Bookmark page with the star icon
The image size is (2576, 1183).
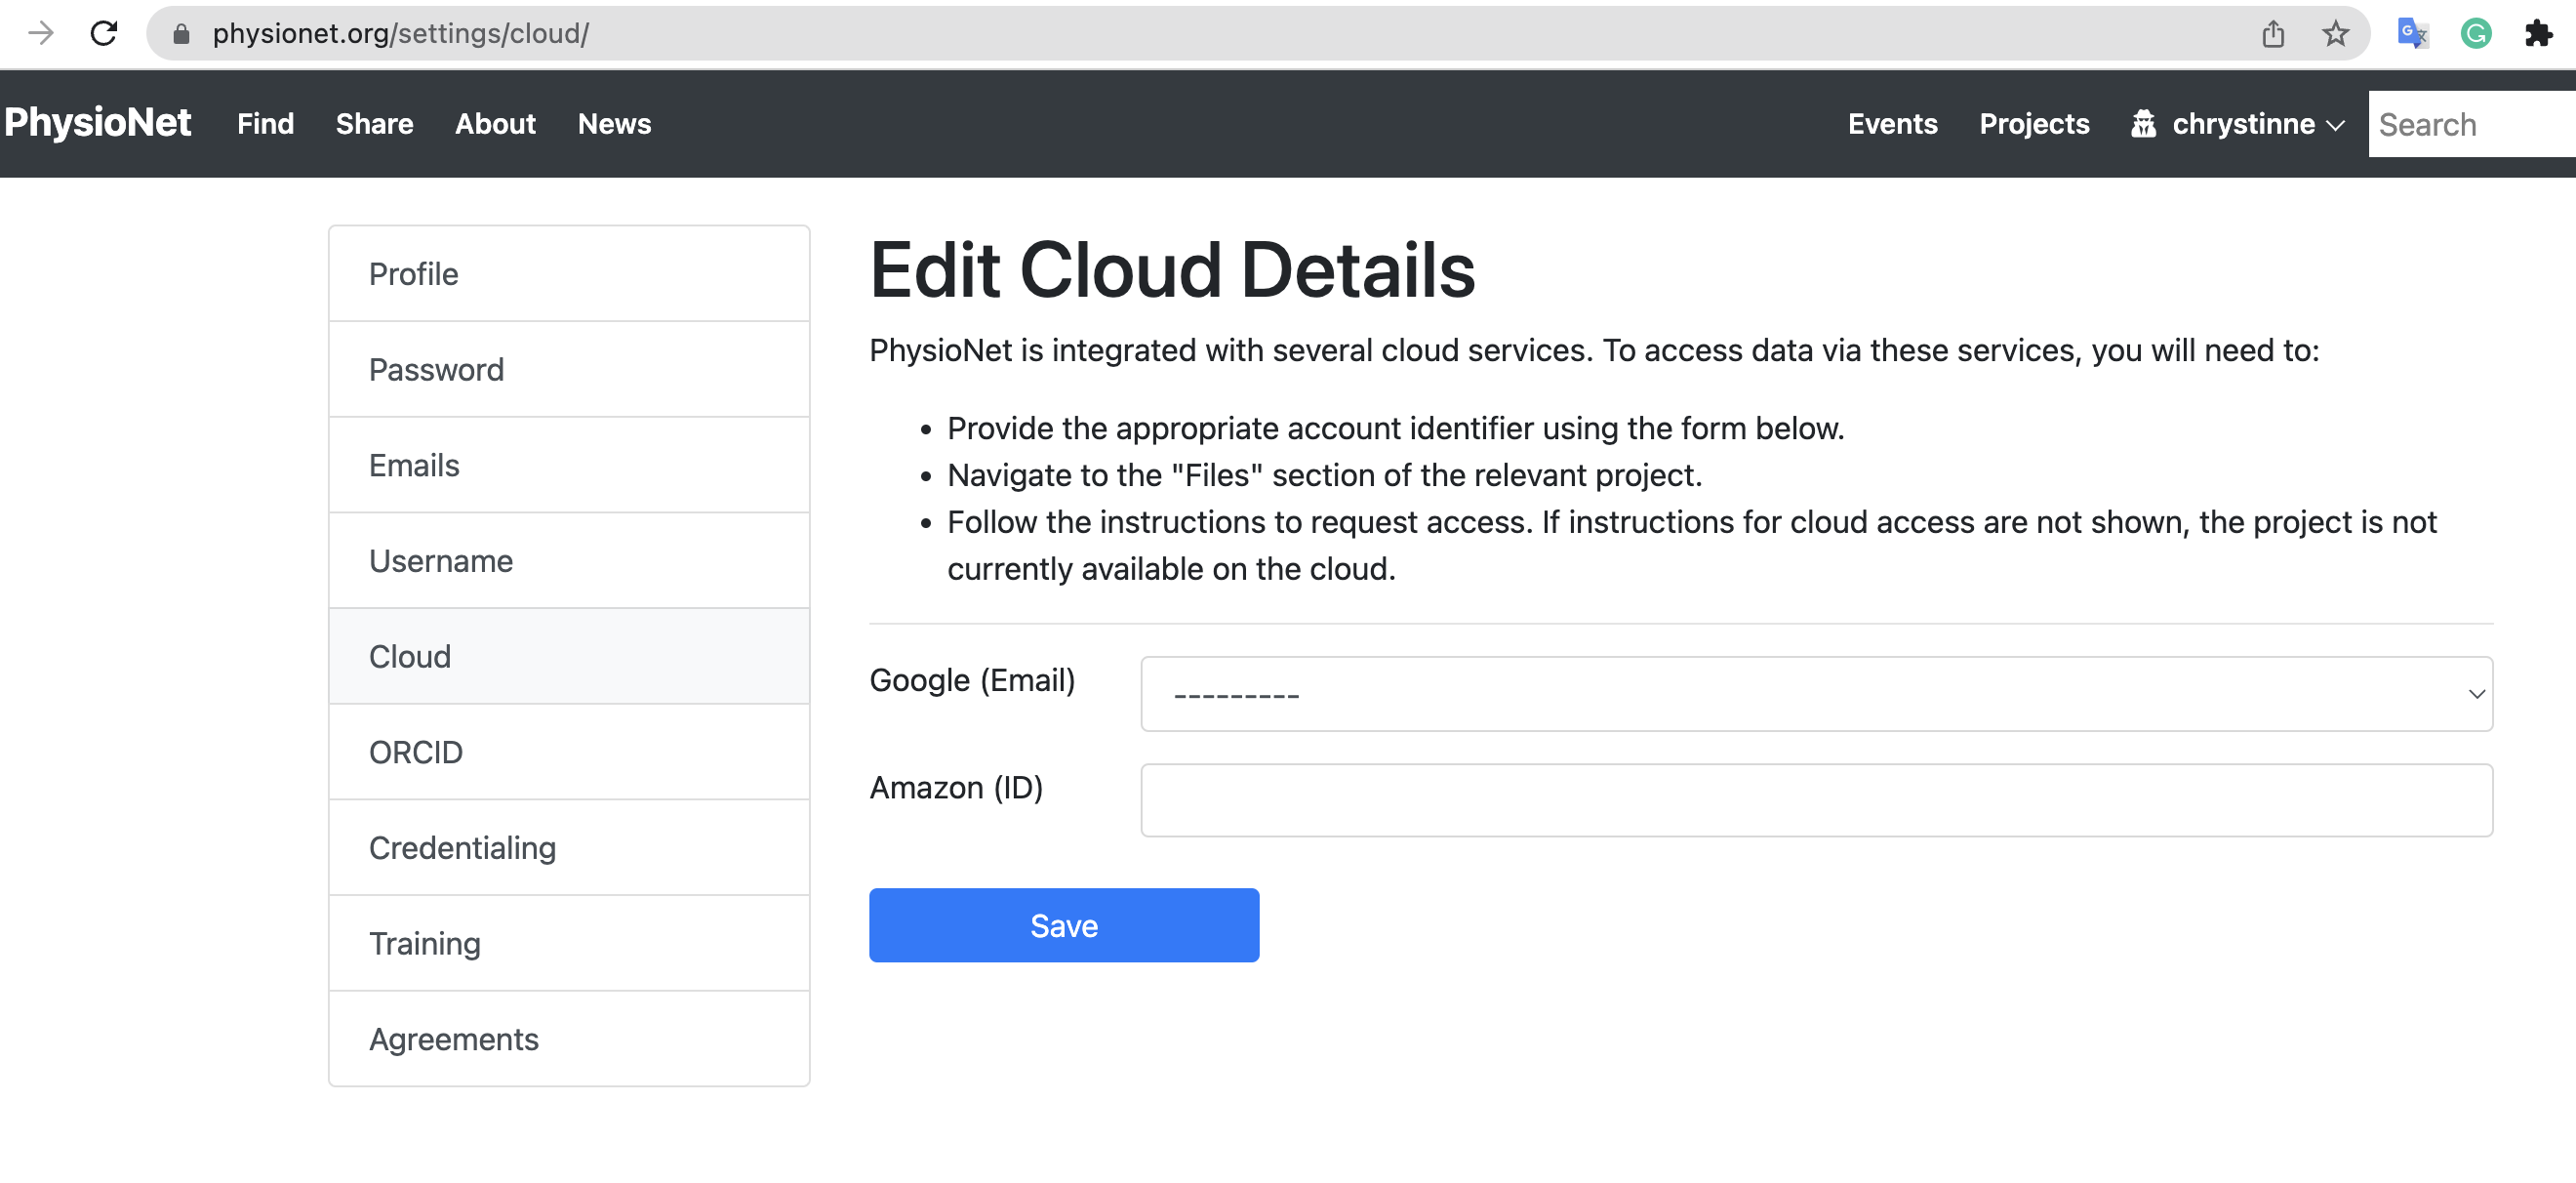(x=2334, y=33)
